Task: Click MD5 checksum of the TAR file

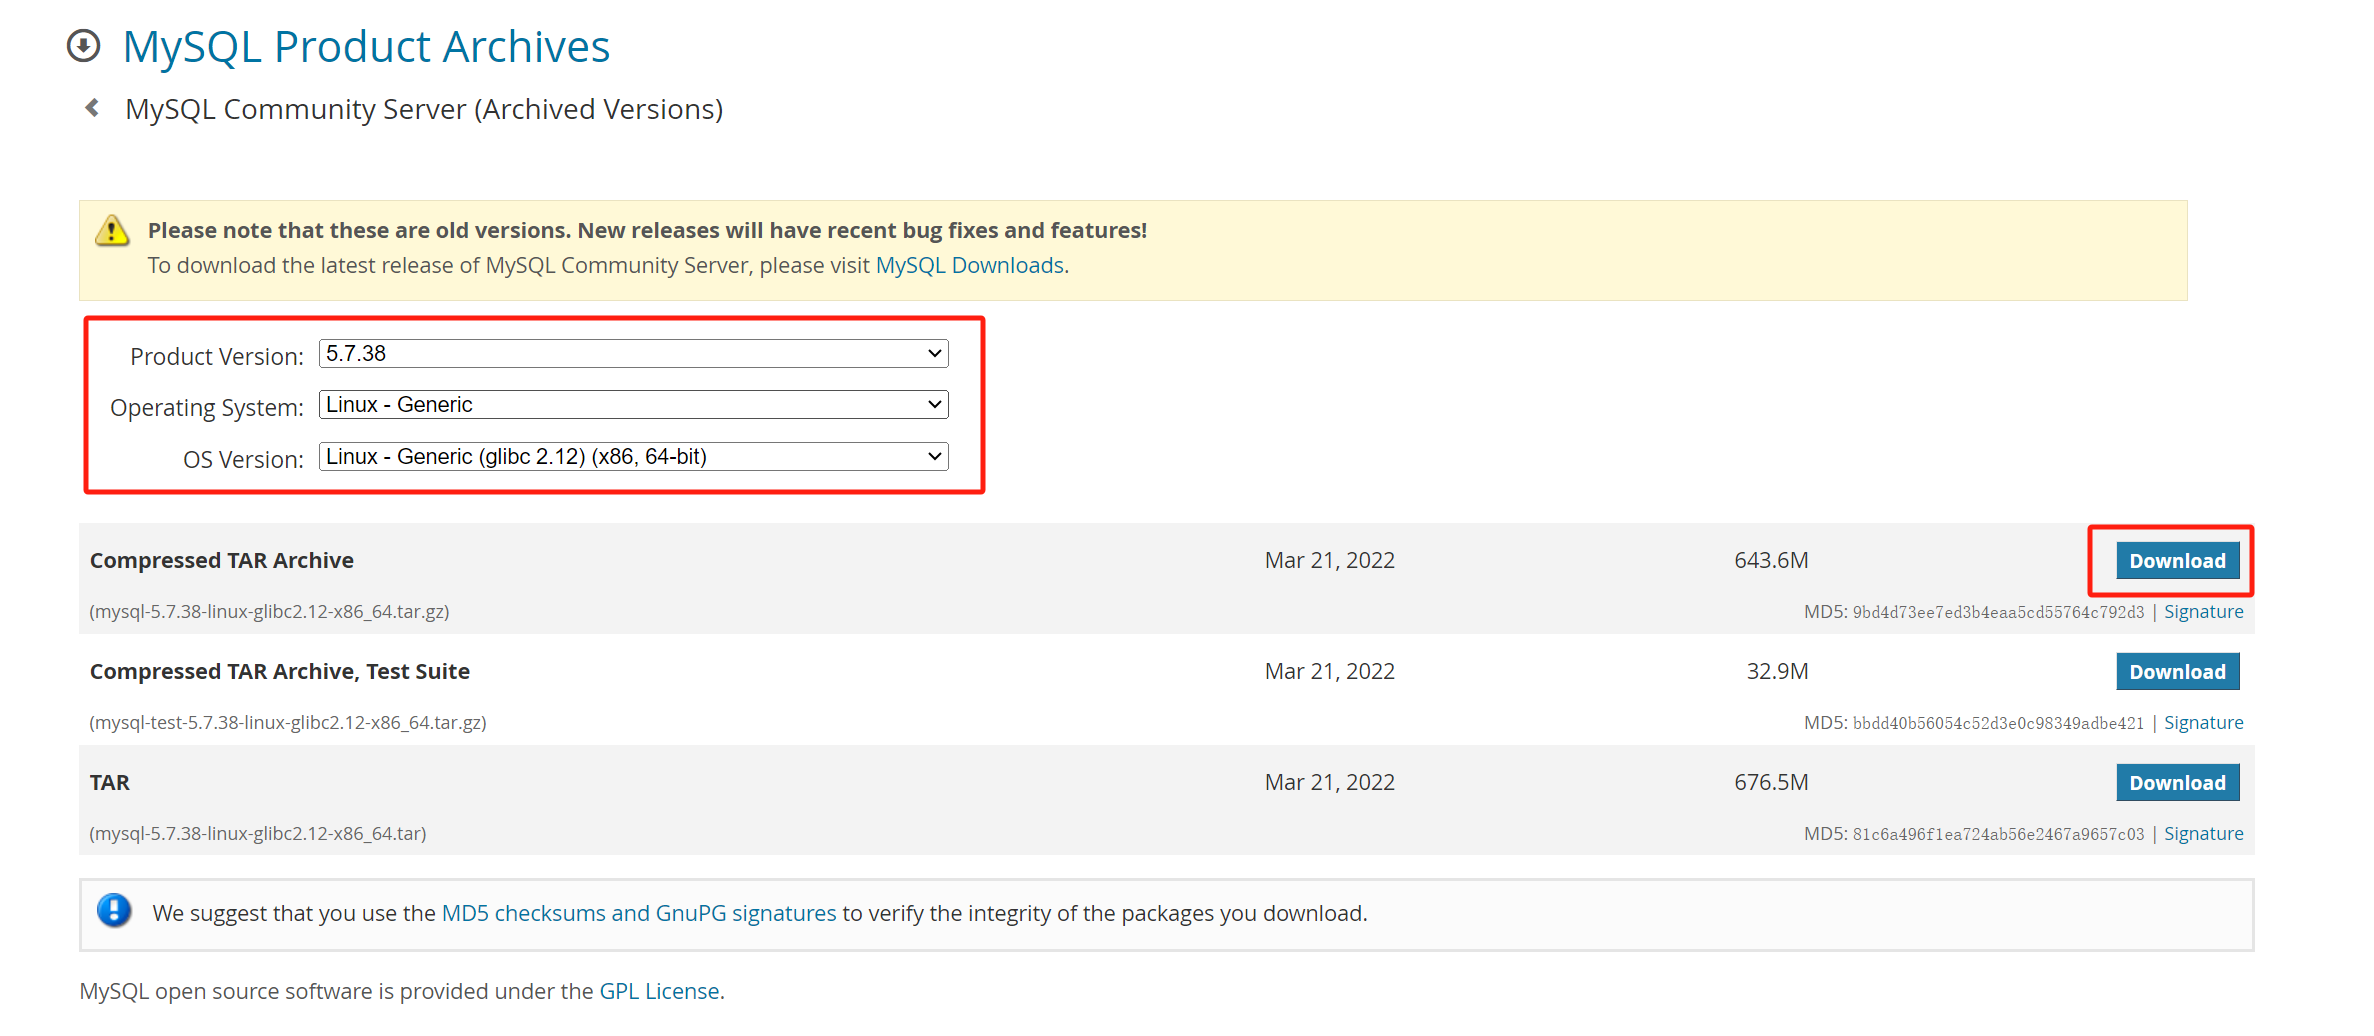Action: point(1997,834)
